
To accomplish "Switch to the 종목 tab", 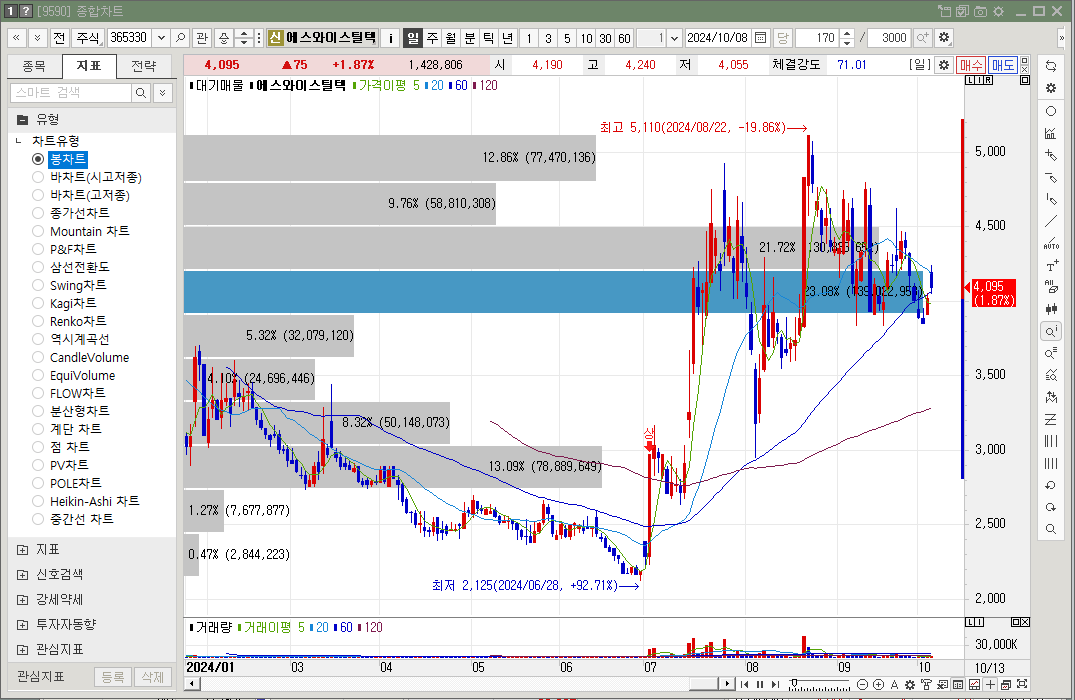I will [34, 66].
